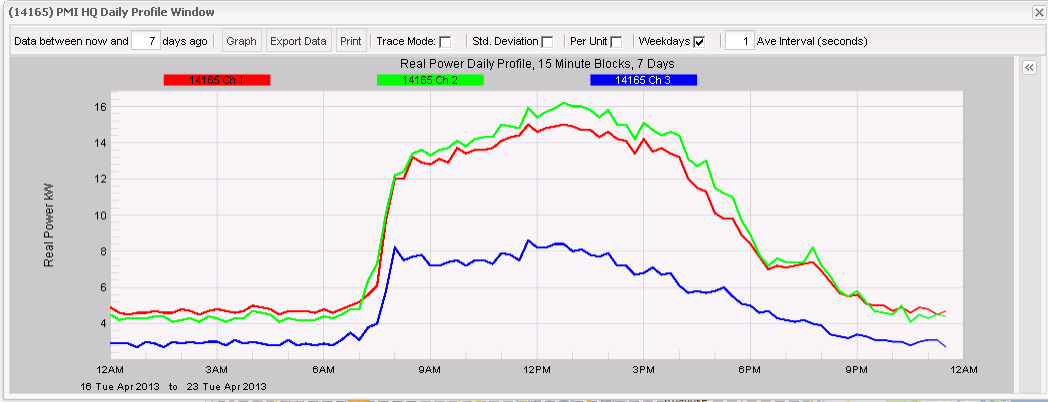Uncheck the Weekdays checkbox
Viewport: 1048px width, 402px height.
click(x=699, y=42)
